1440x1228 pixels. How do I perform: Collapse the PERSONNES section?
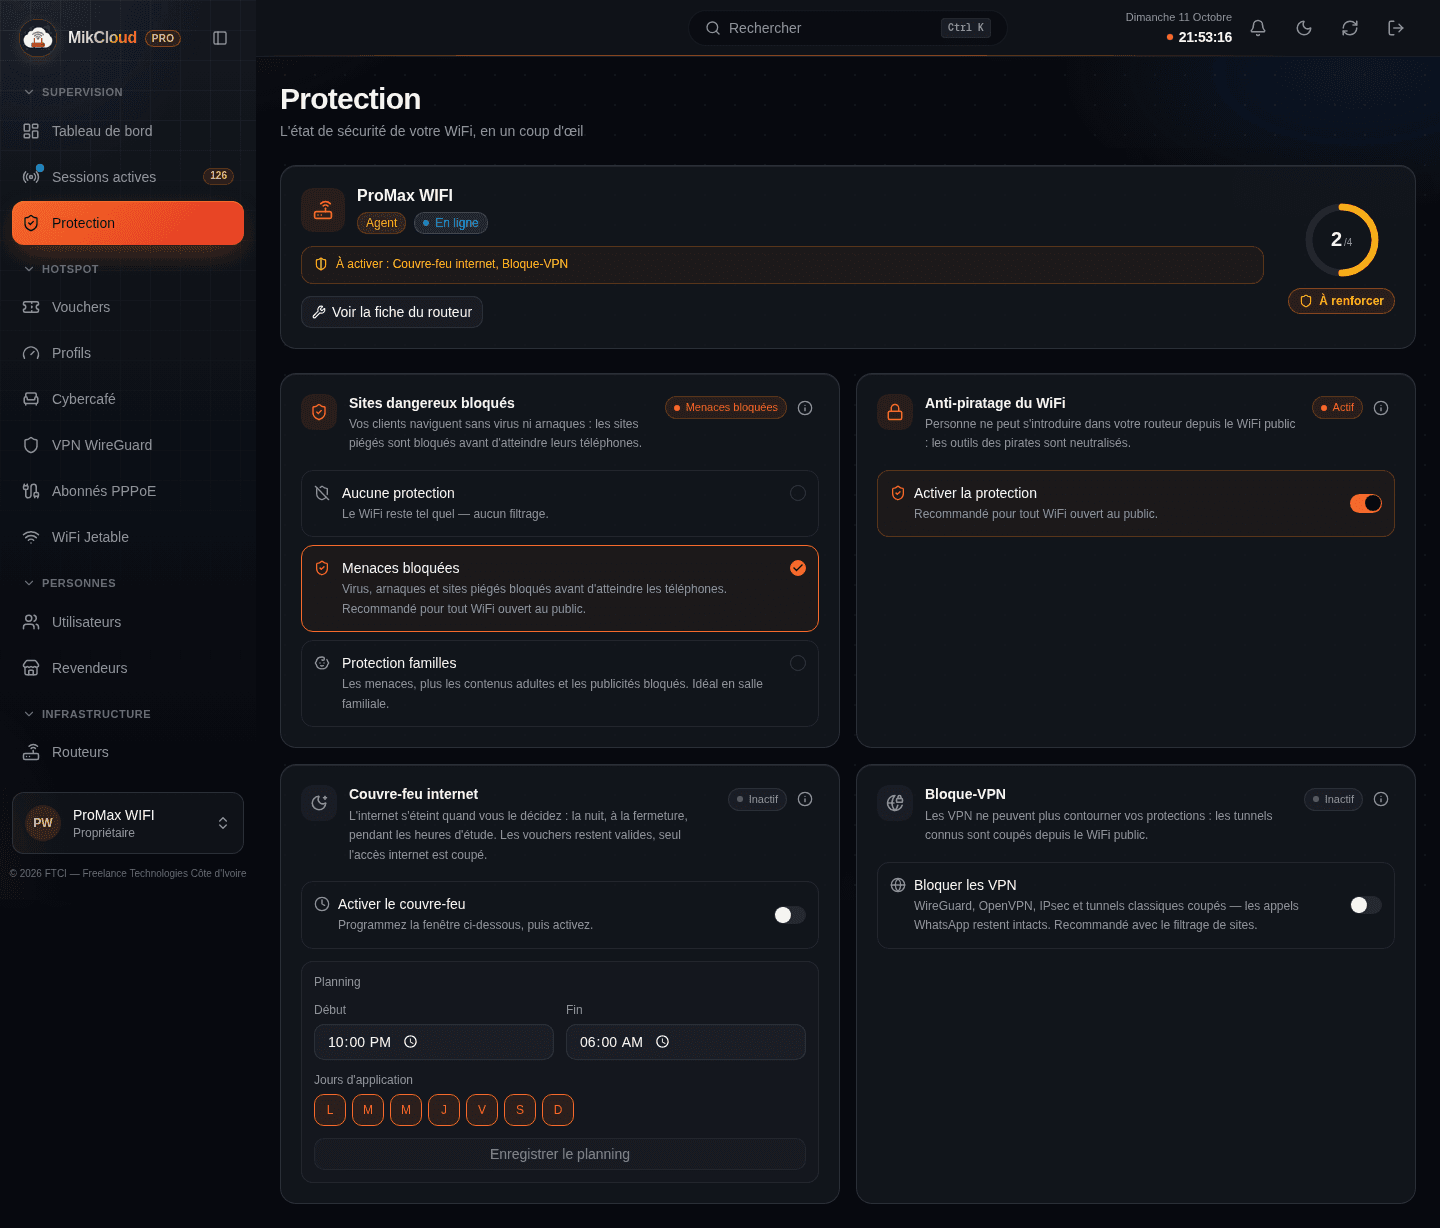tap(70, 583)
